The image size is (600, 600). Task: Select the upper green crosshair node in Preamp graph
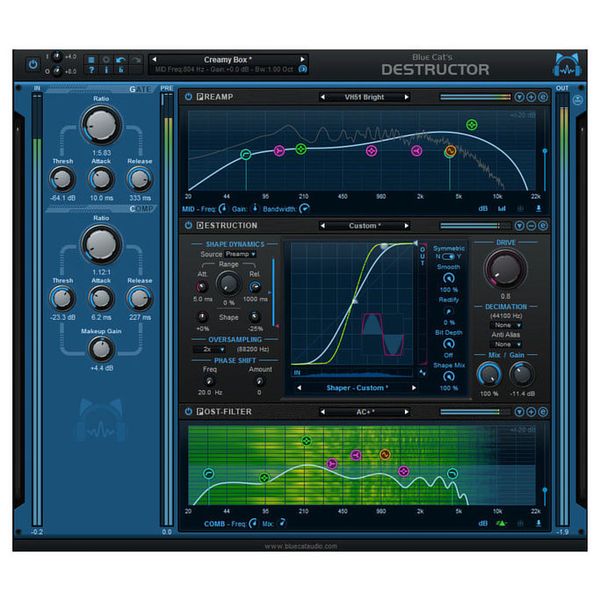point(472,124)
